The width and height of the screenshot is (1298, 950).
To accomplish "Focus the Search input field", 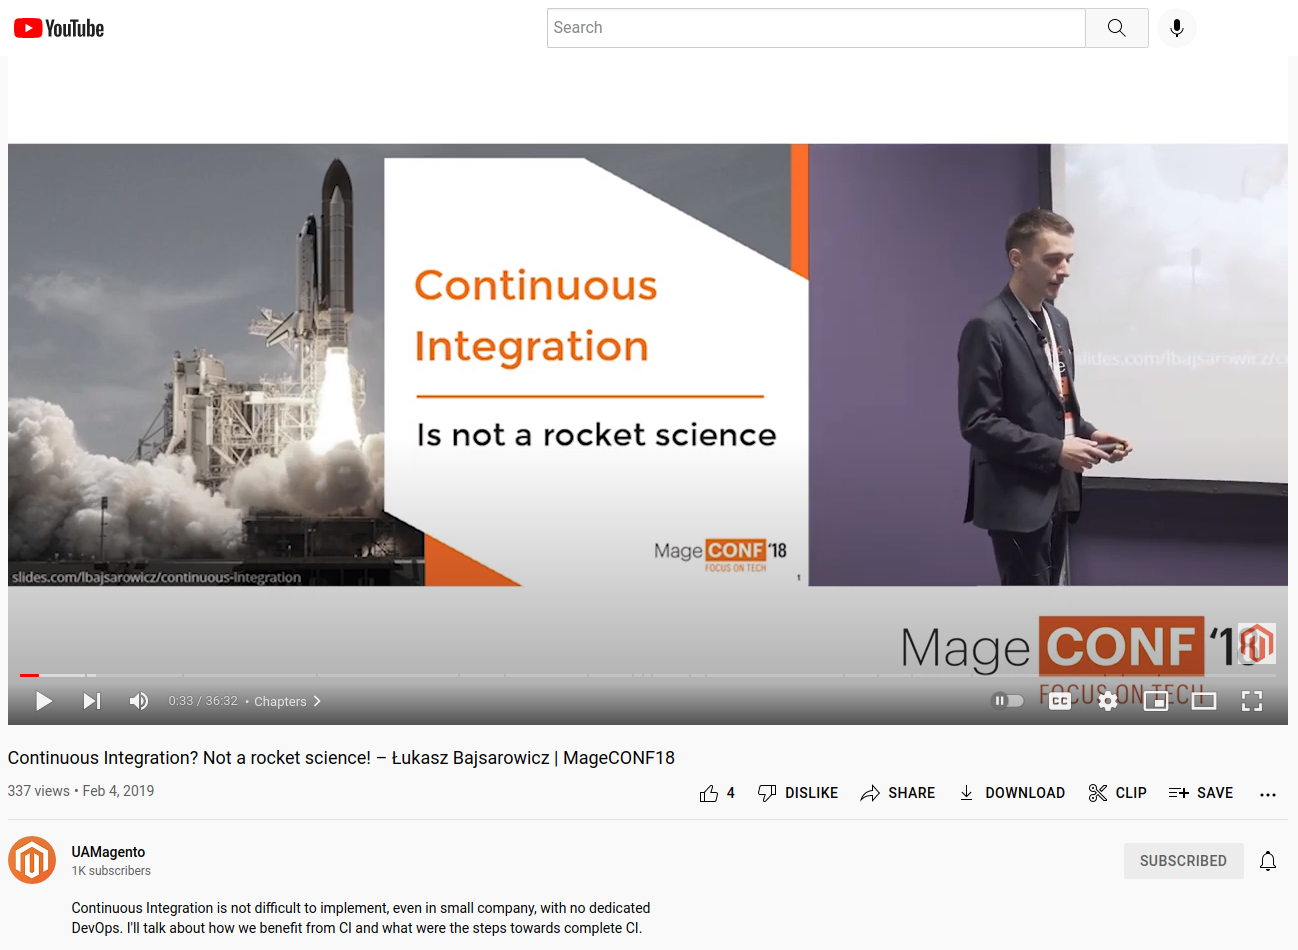I will (816, 28).
